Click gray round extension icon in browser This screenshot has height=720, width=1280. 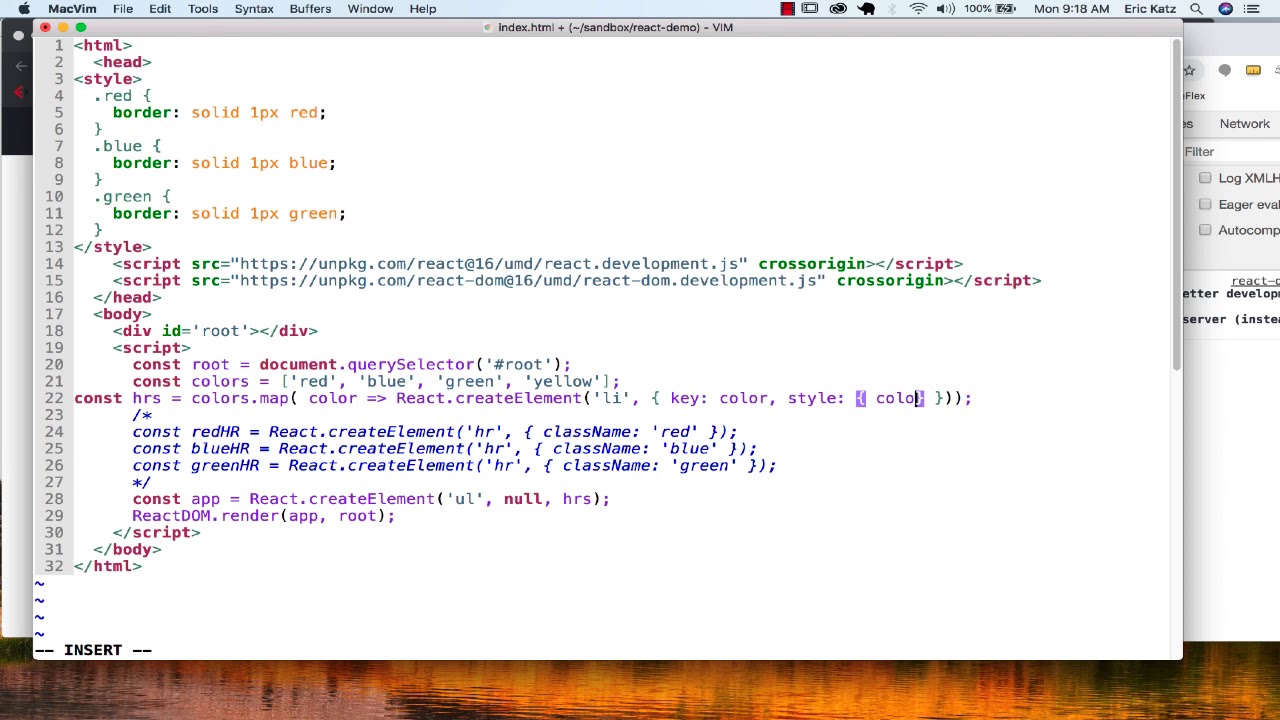(1225, 70)
